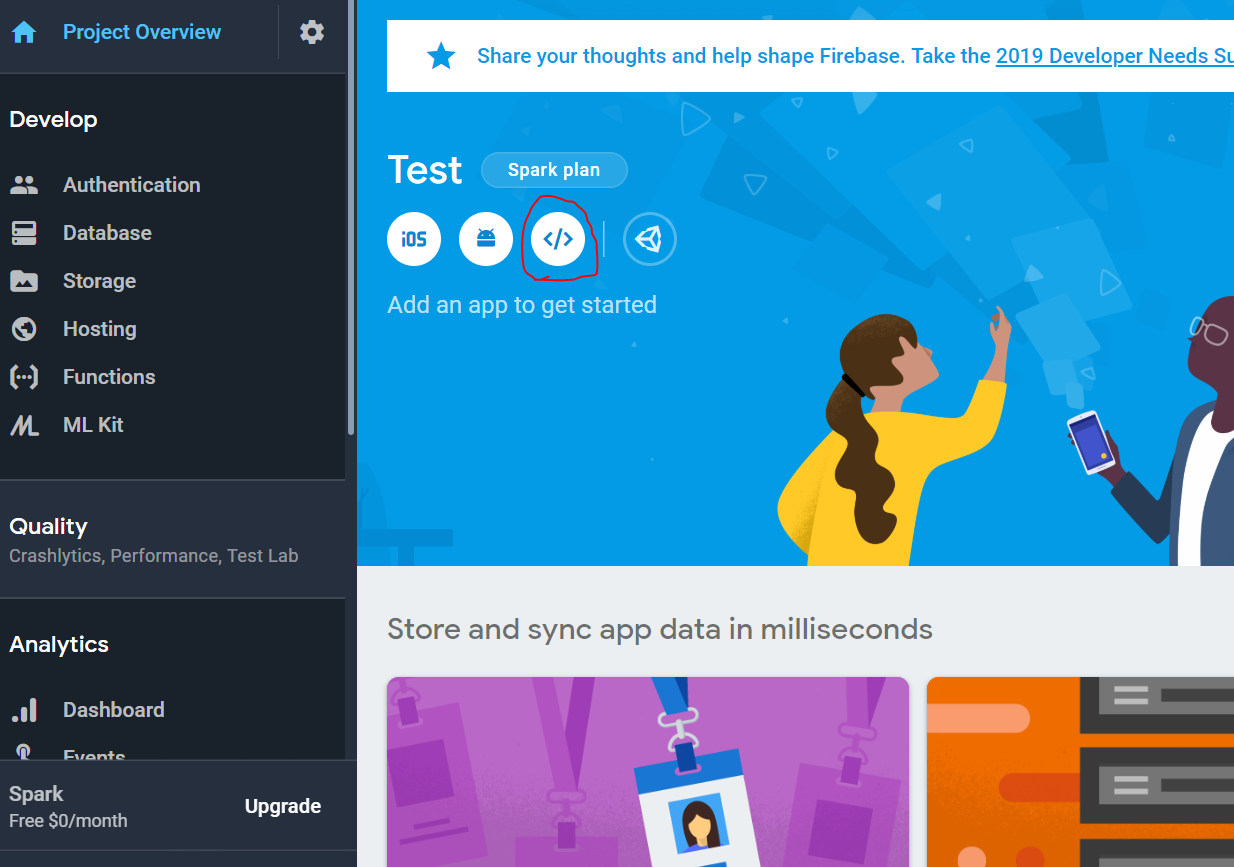Expand the Analytics section header

click(x=59, y=644)
